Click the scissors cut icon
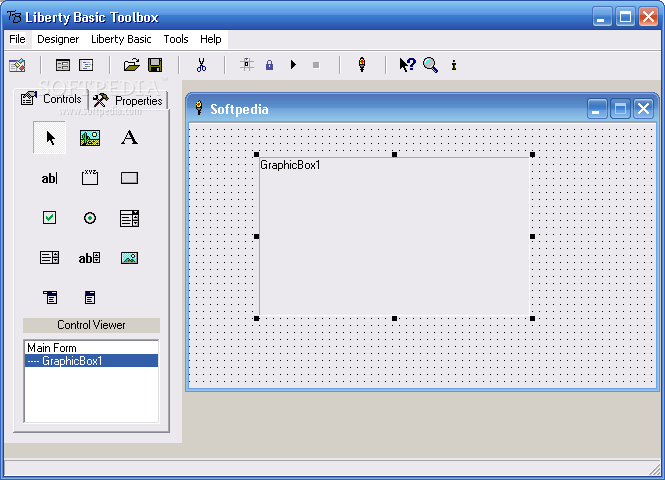 click(201, 65)
